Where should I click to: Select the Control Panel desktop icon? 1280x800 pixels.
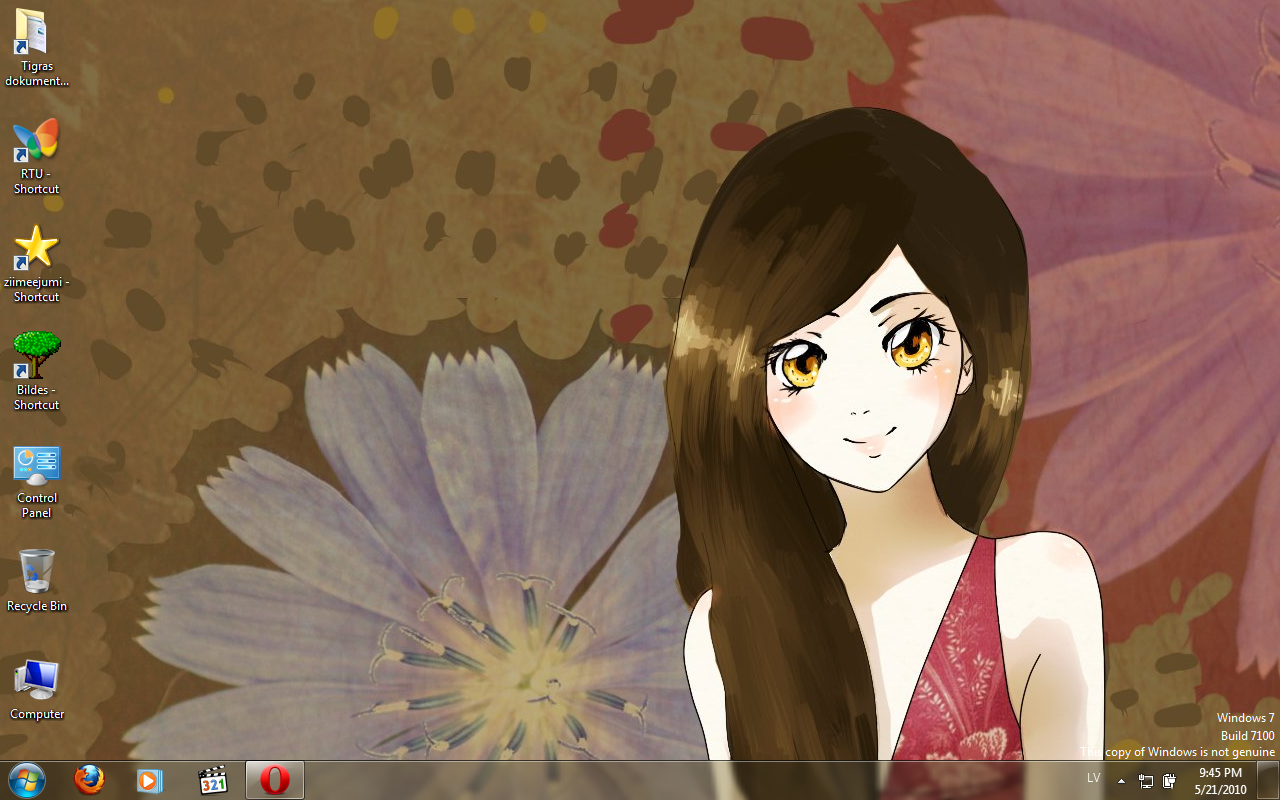pyautogui.click(x=36, y=482)
